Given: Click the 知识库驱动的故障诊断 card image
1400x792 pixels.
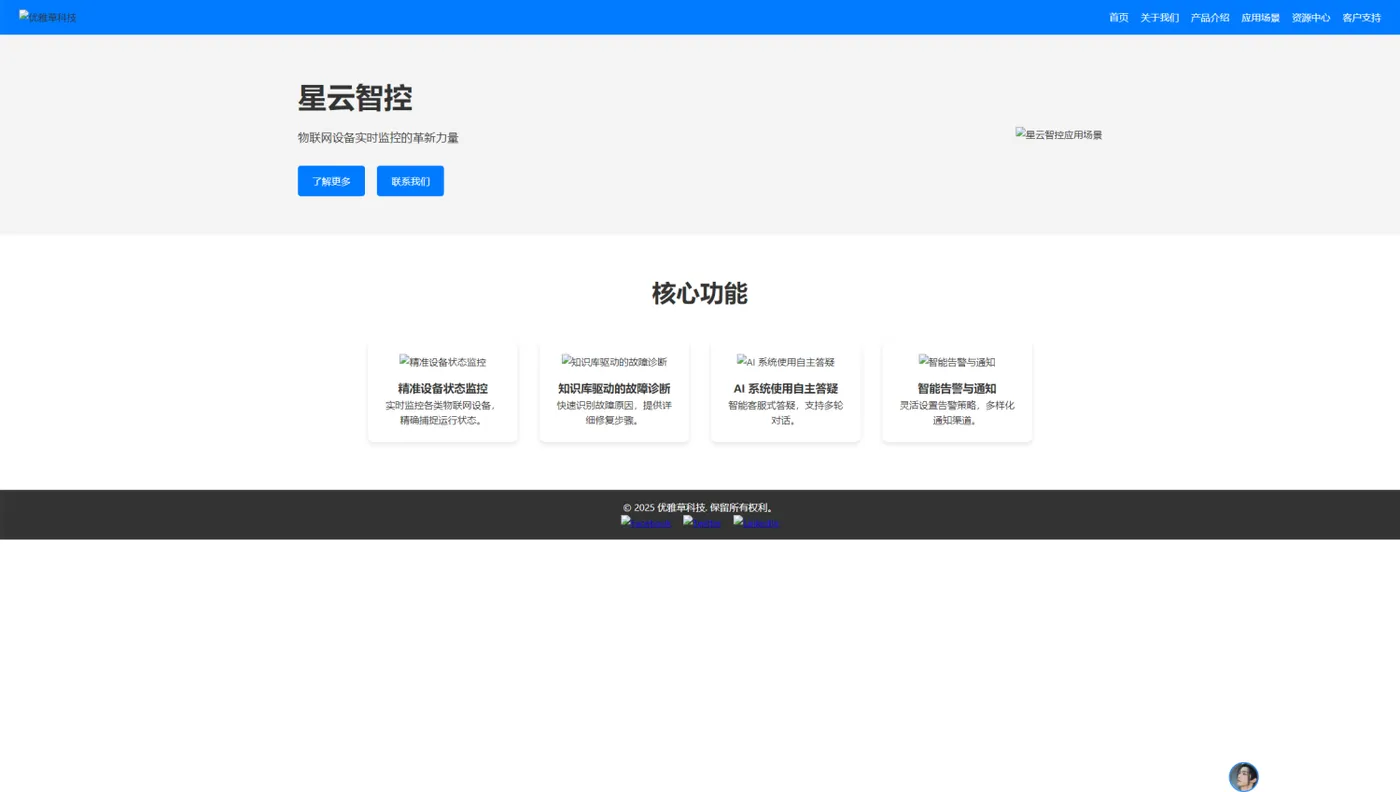Looking at the screenshot, I should pos(614,362).
